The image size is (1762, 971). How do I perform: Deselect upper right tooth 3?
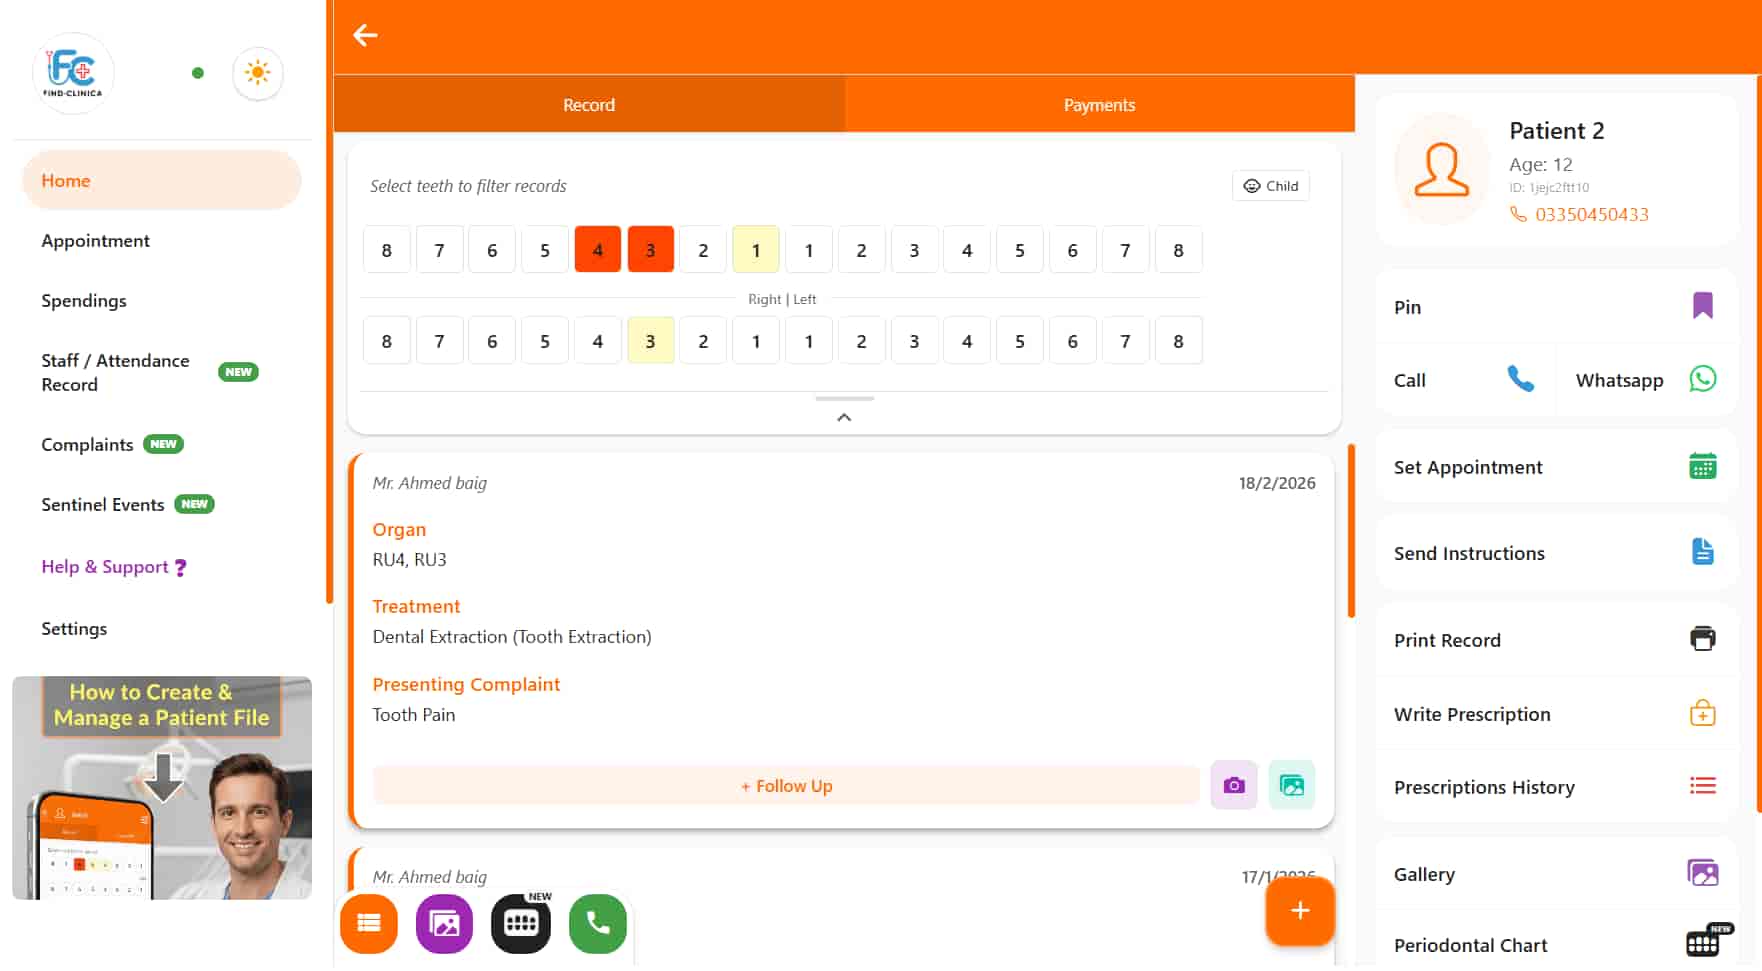pos(650,250)
